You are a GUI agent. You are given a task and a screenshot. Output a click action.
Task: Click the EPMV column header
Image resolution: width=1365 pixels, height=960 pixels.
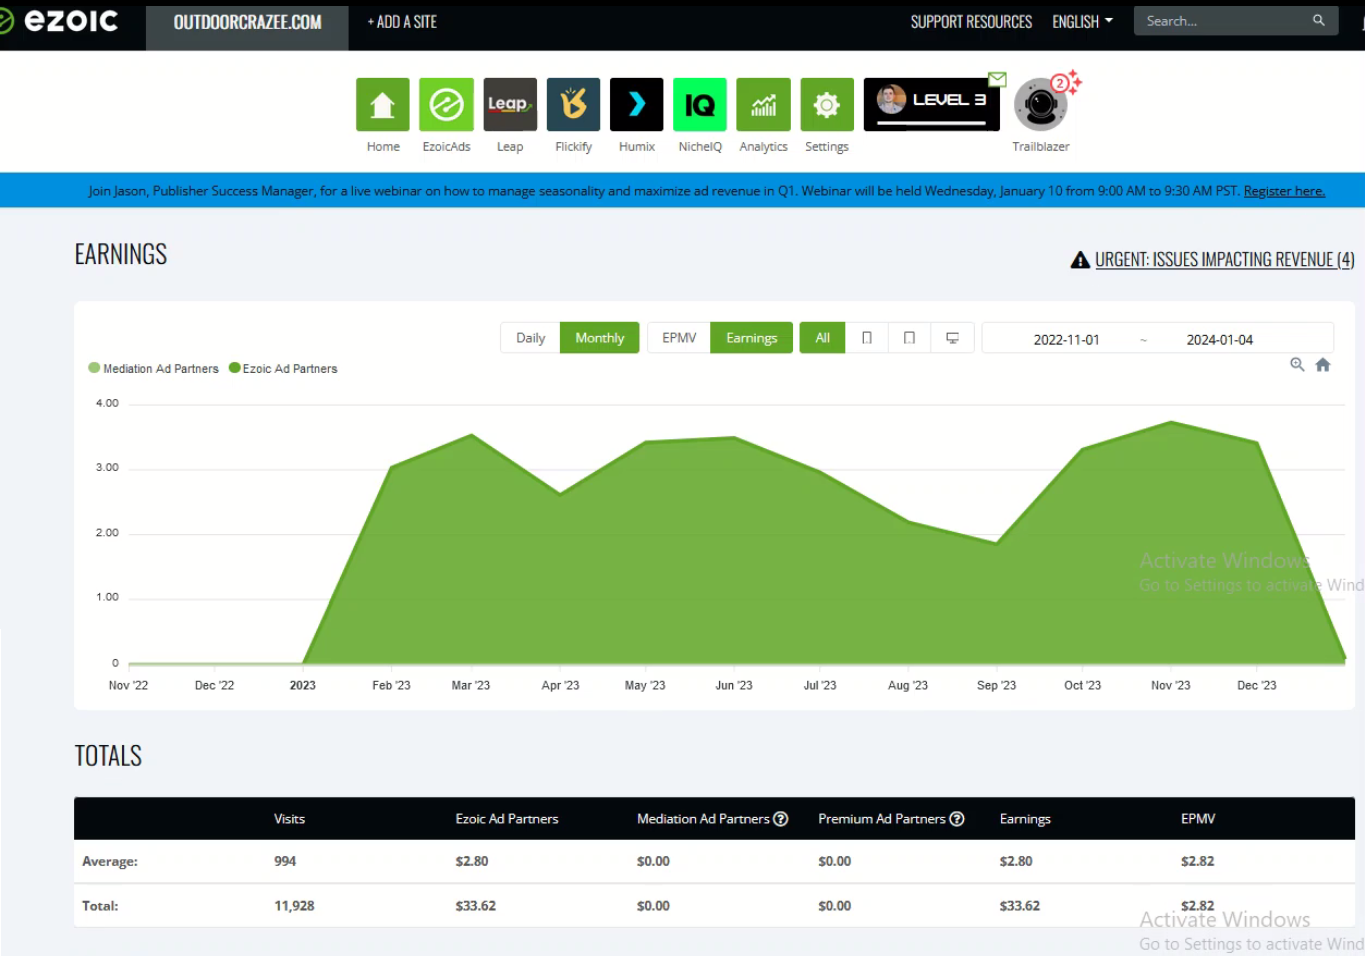coord(1198,819)
